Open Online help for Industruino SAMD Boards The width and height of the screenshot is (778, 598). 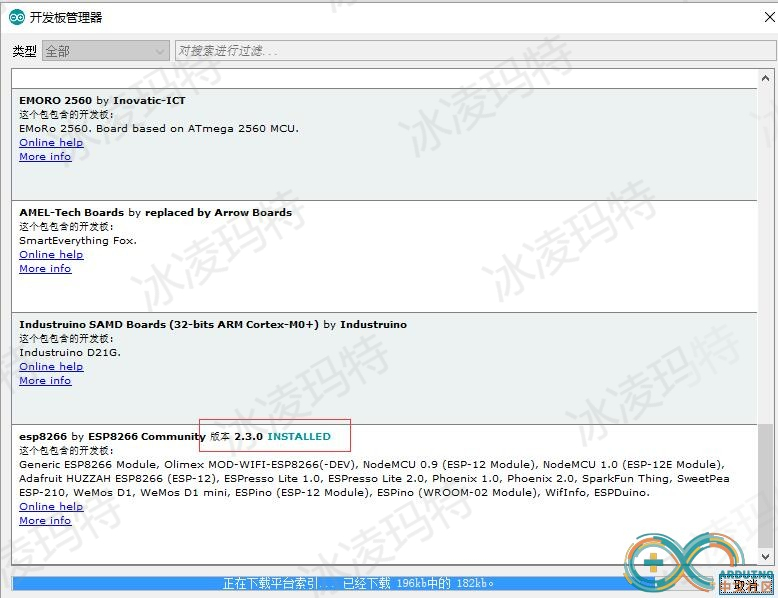[51, 366]
